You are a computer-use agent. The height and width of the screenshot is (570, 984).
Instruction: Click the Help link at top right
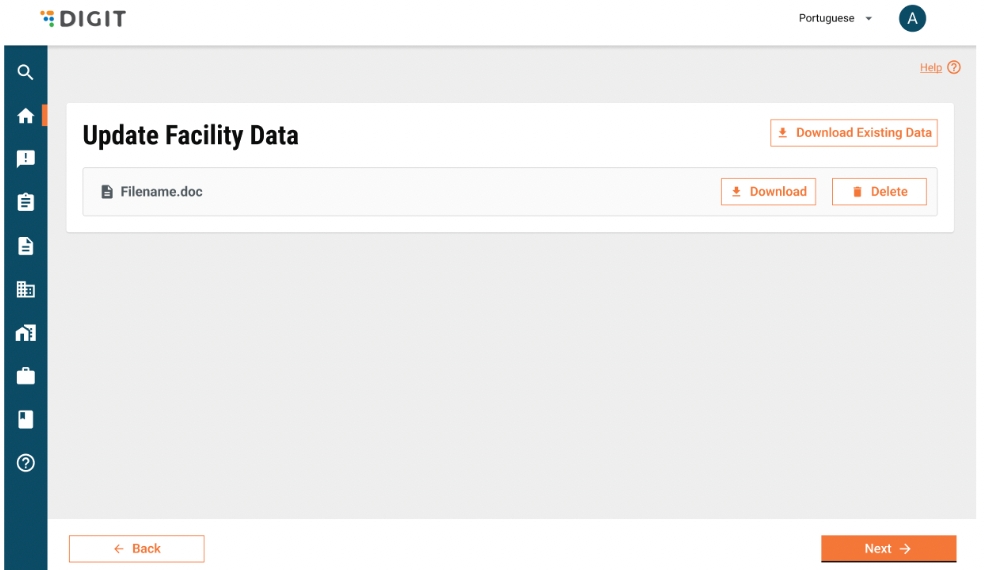coord(931,68)
